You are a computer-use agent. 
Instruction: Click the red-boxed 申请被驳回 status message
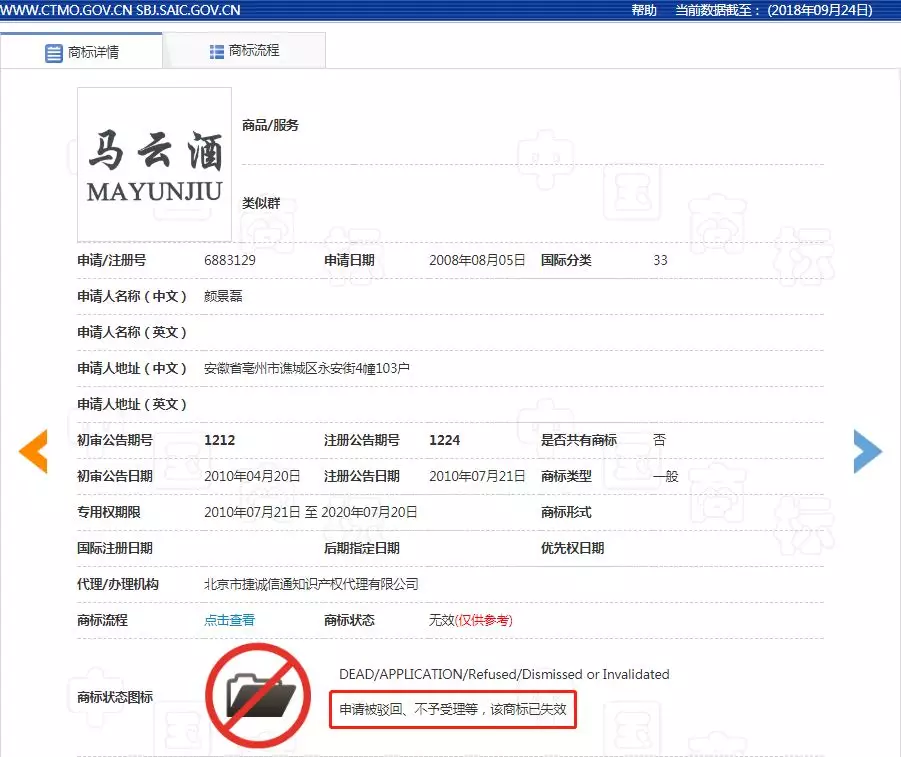[453, 709]
